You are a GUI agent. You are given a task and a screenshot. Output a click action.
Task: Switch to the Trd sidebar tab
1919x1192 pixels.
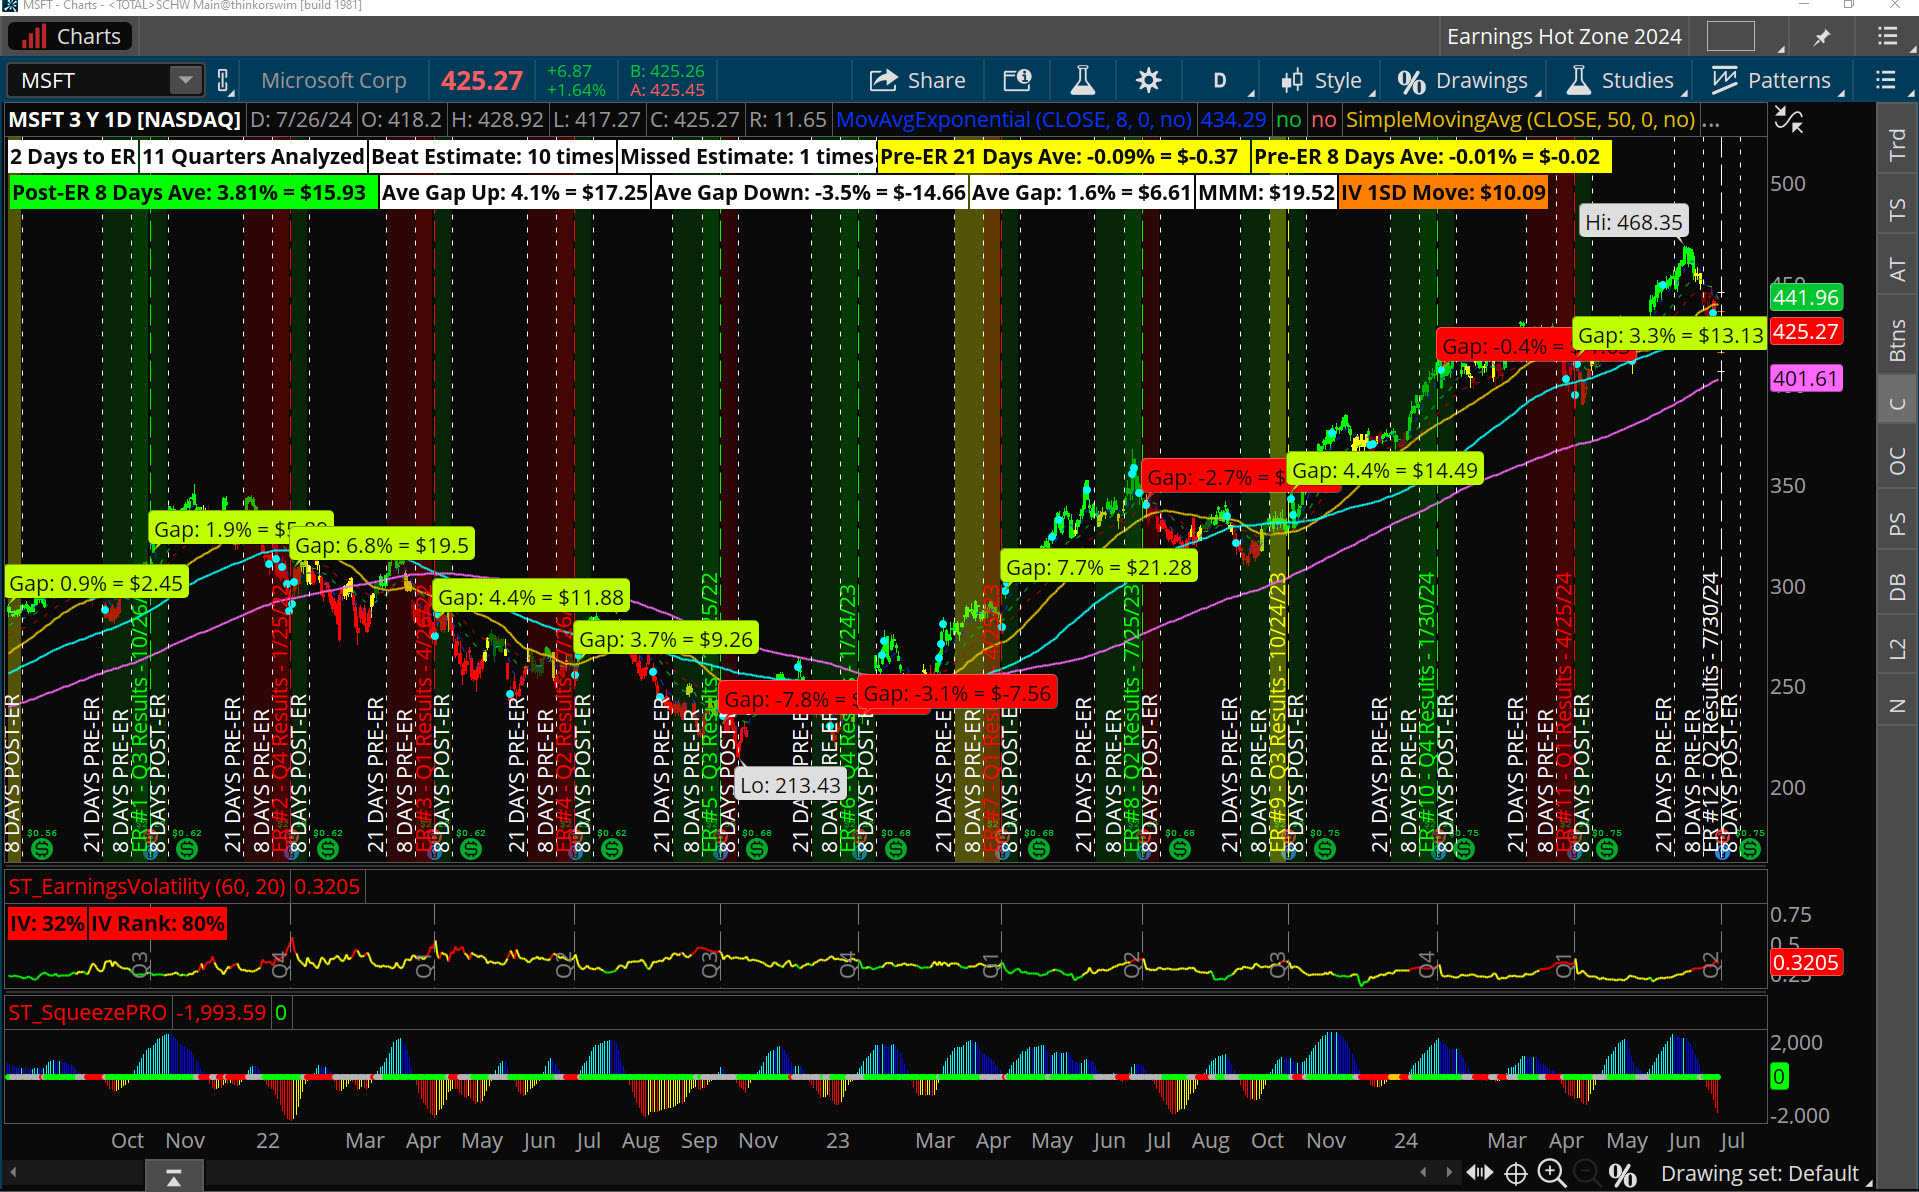(1897, 142)
